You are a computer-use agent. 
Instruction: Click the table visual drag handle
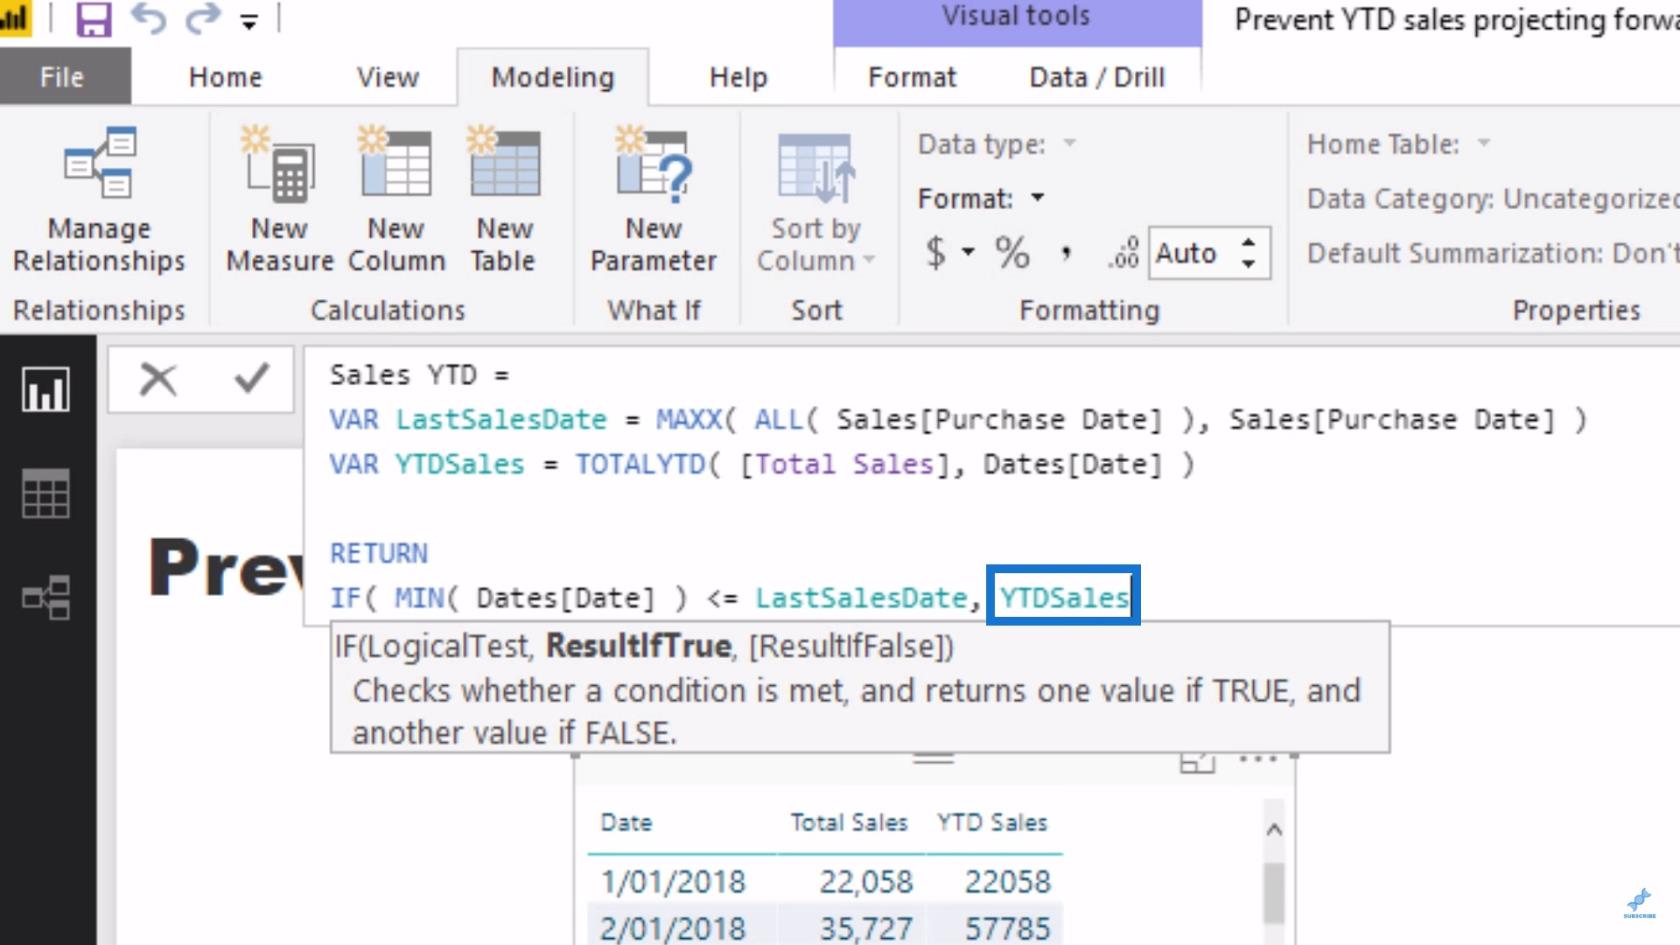click(x=934, y=759)
